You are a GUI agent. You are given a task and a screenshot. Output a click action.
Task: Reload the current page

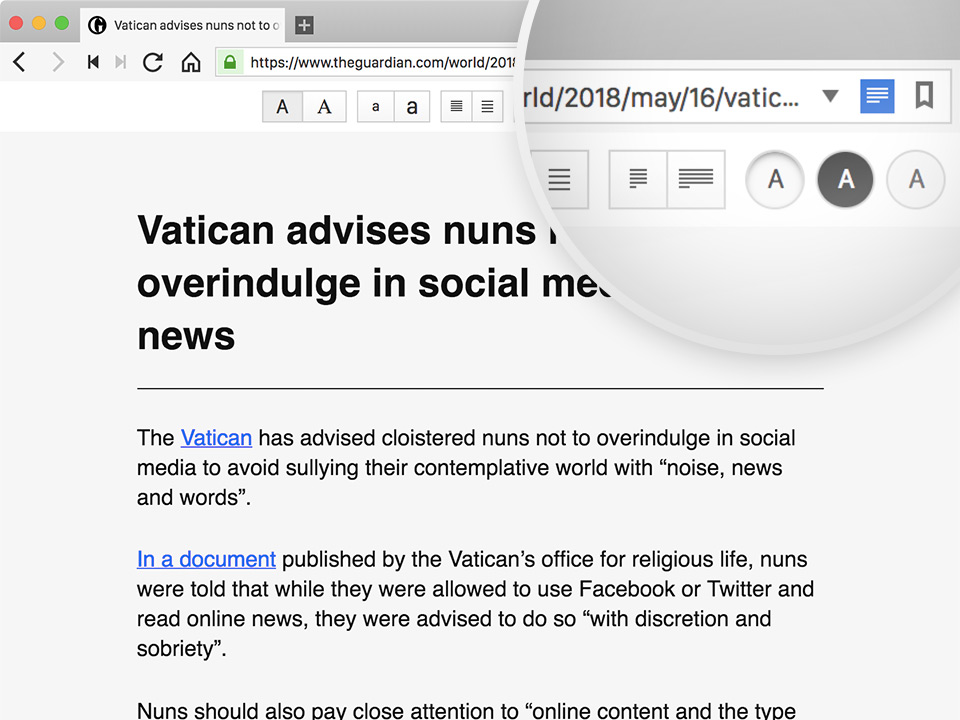click(x=153, y=62)
